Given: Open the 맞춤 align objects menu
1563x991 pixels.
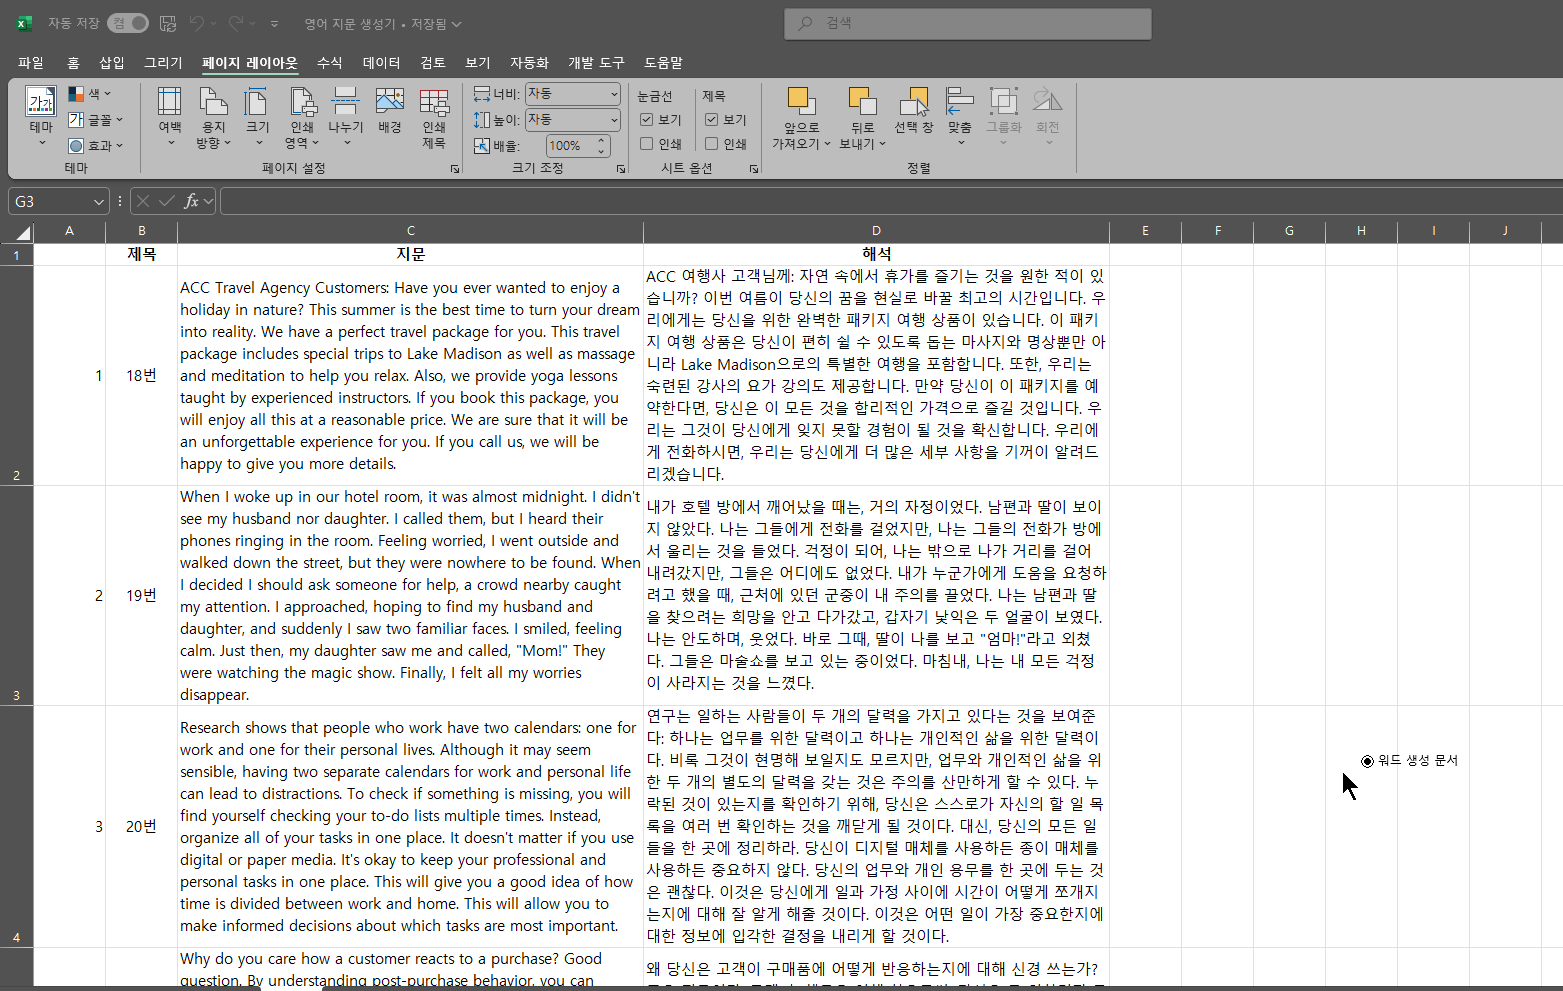Looking at the screenshot, I should pyautogui.click(x=960, y=117).
